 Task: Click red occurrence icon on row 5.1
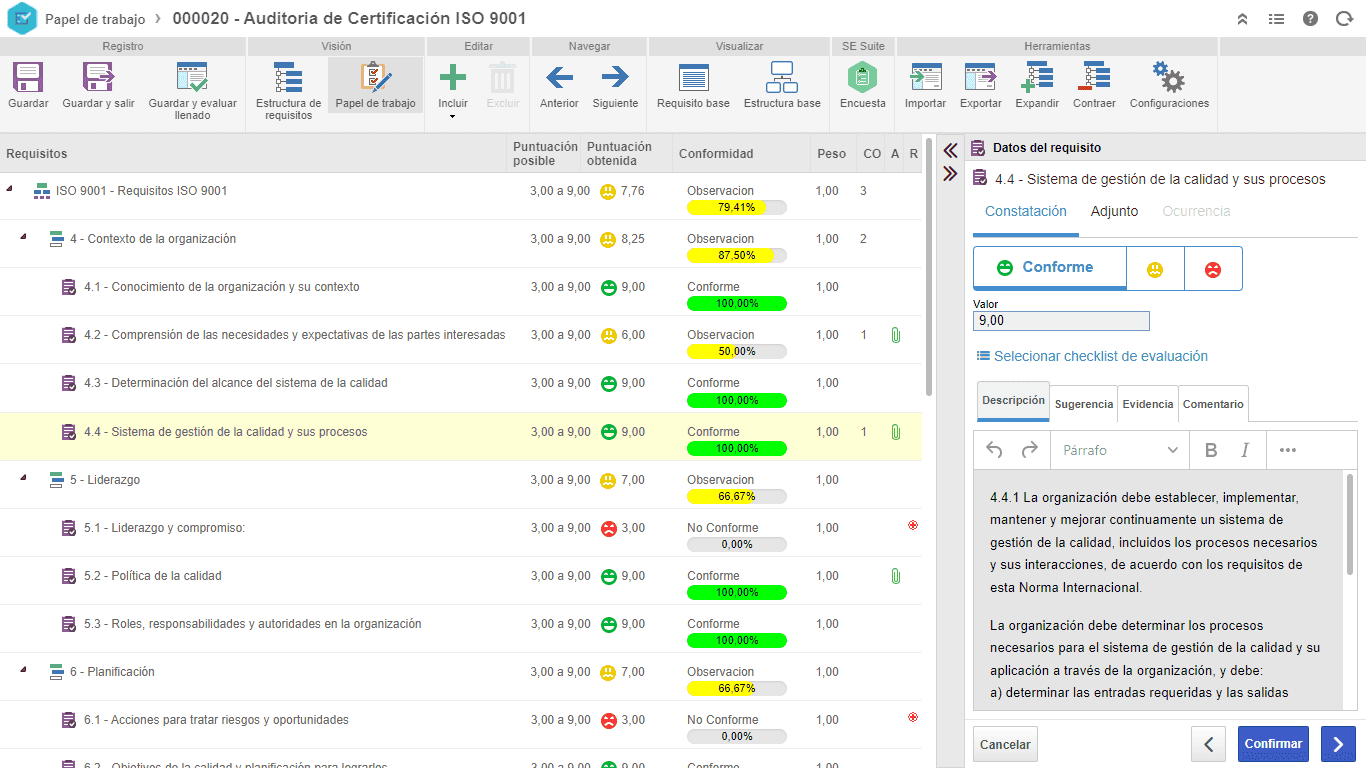click(913, 525)
